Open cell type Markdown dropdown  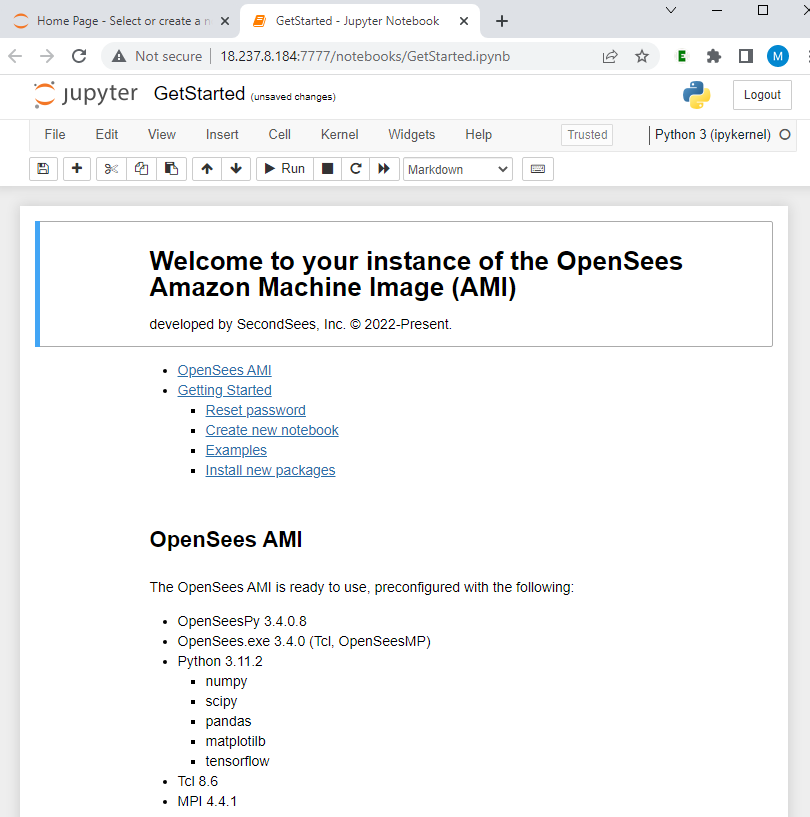(458, 169)
